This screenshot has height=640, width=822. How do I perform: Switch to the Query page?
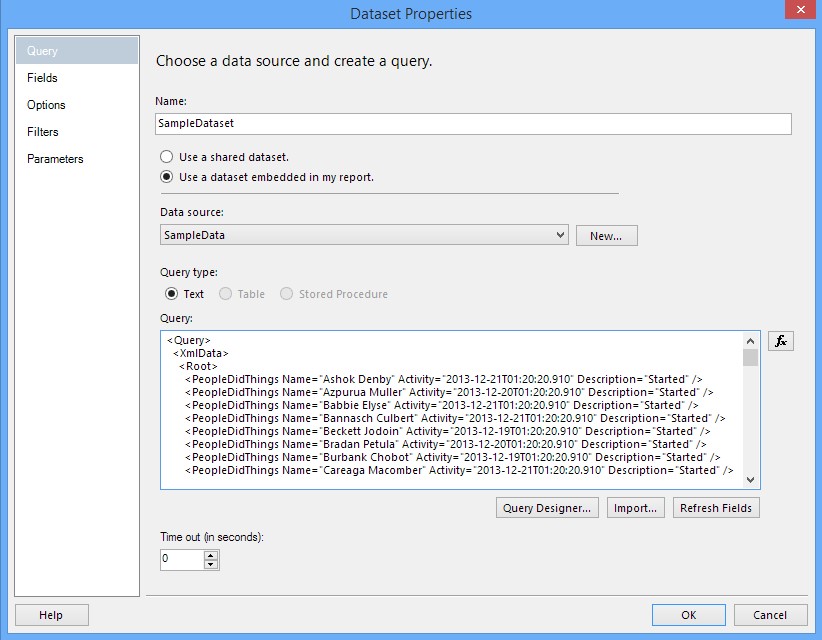point(77,51)
